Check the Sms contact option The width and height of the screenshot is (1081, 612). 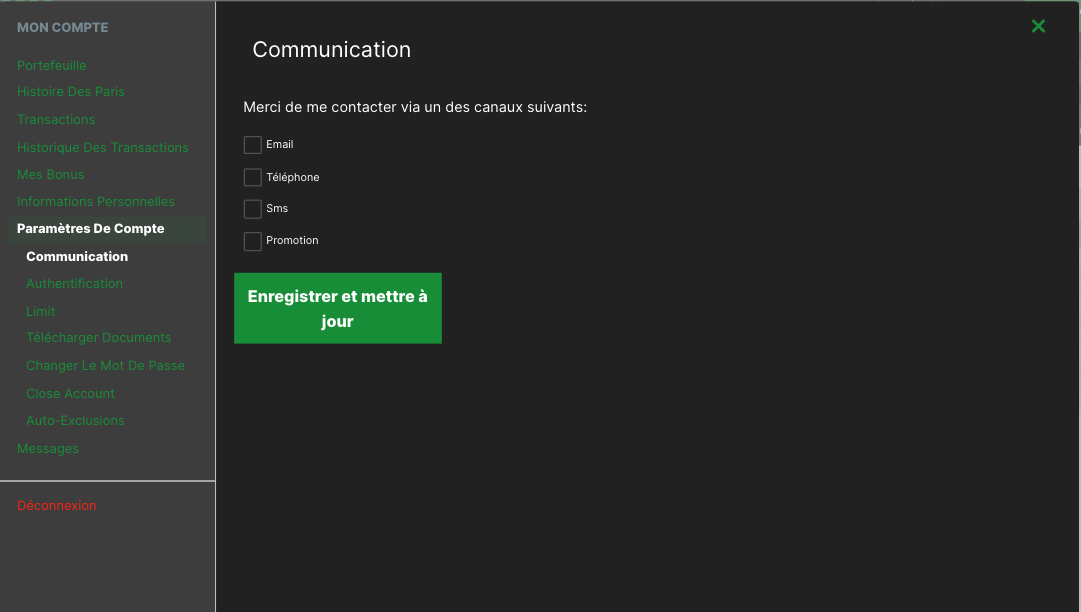pos(253,209)
